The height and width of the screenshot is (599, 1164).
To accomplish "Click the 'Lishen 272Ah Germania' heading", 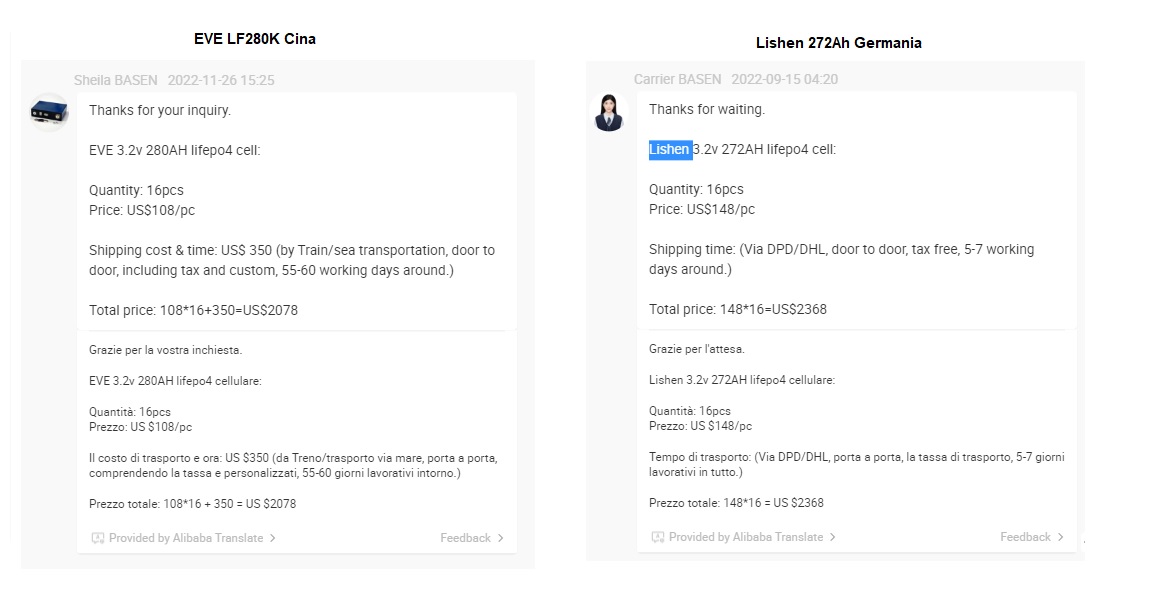I will [838, 43].
